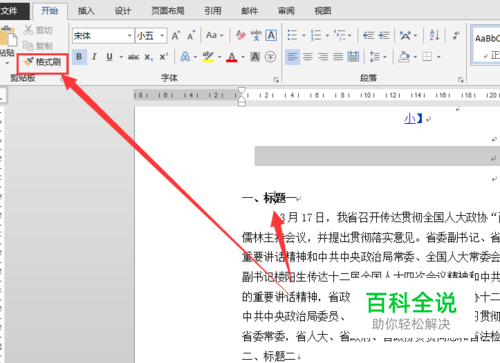Click the Copy (复制) button
The image size is (500, 363).
pyautogui.click(x=38, y=46)
